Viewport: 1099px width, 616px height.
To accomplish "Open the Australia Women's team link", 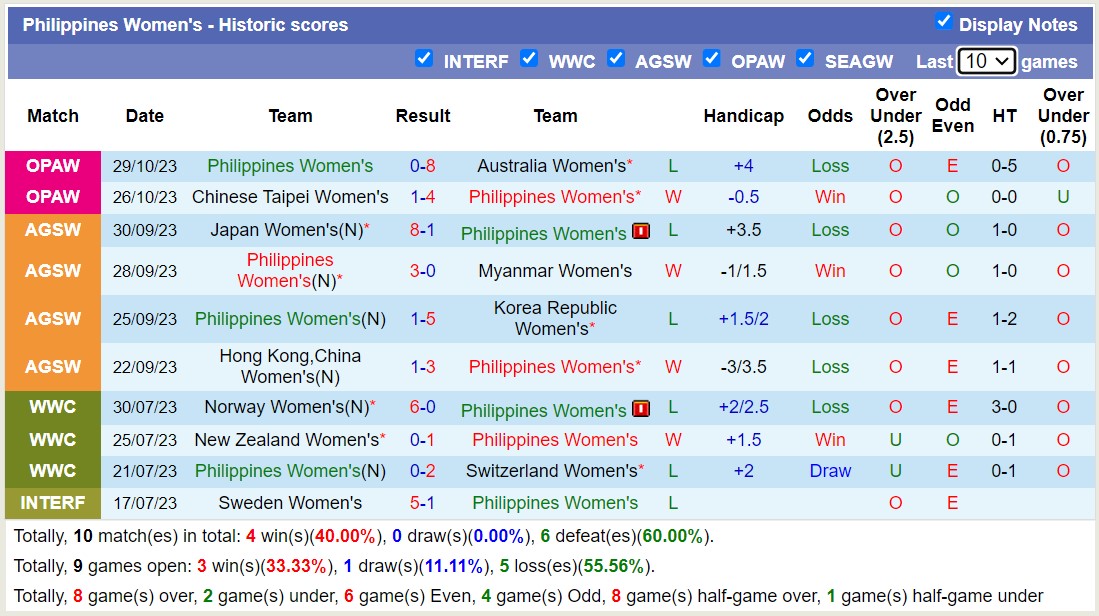I will (x=551, y=166).
